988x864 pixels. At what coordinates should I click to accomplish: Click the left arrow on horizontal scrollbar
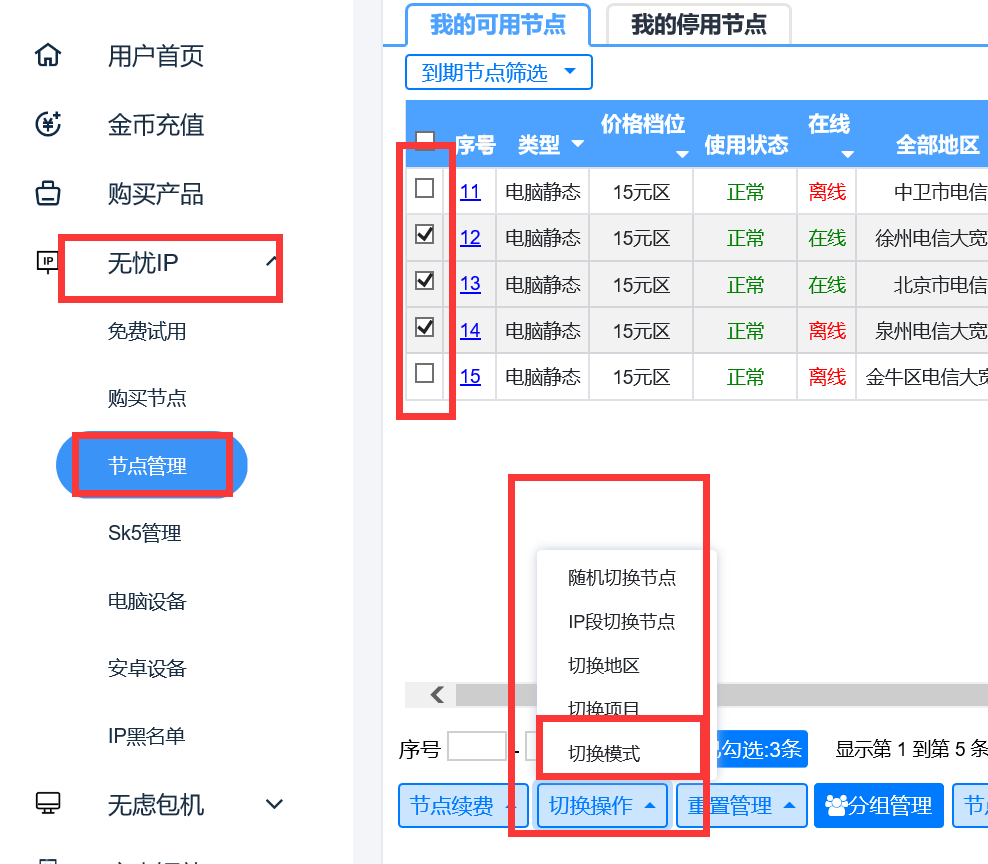click(x=436, y=695)
